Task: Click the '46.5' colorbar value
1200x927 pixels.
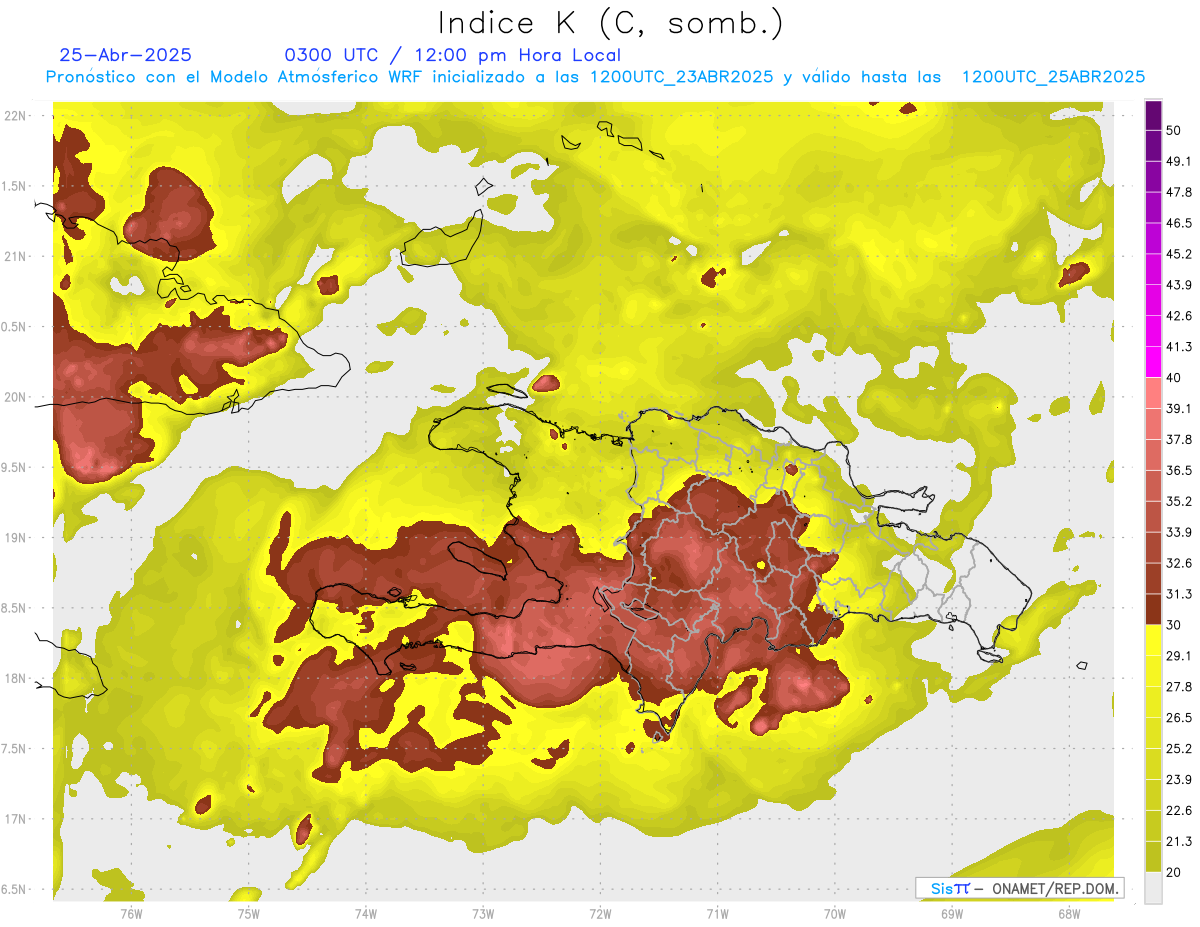Action: (1179, 223)
